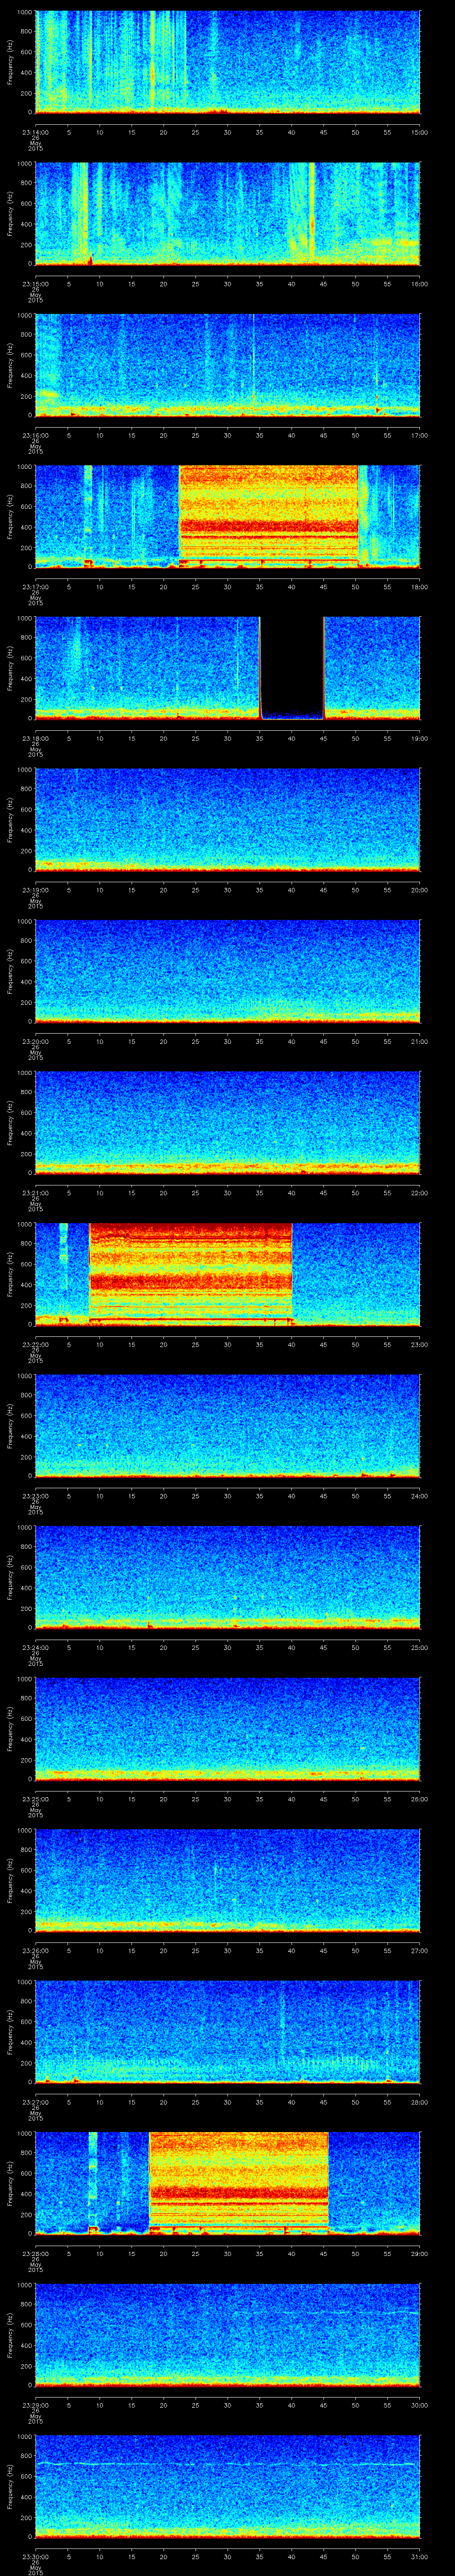Click the "23:14:00" time axis label
Screen dimensions: 455x2576
(x=35, y=132)
